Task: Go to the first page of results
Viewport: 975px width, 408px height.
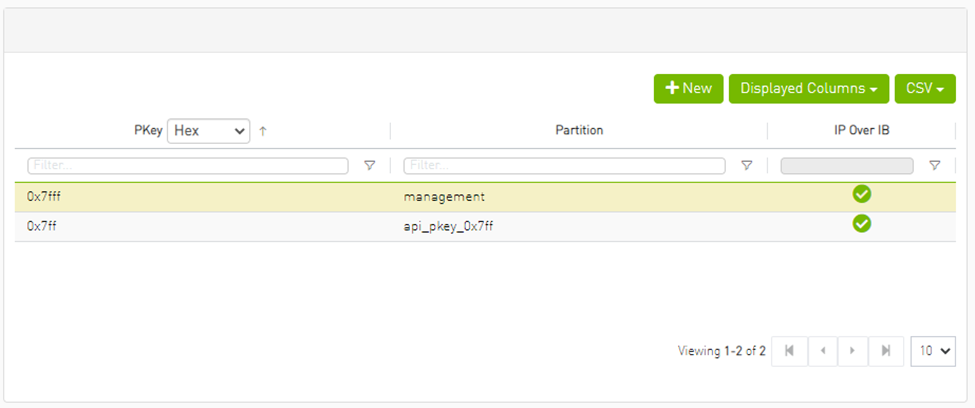Action: point(789,351)
